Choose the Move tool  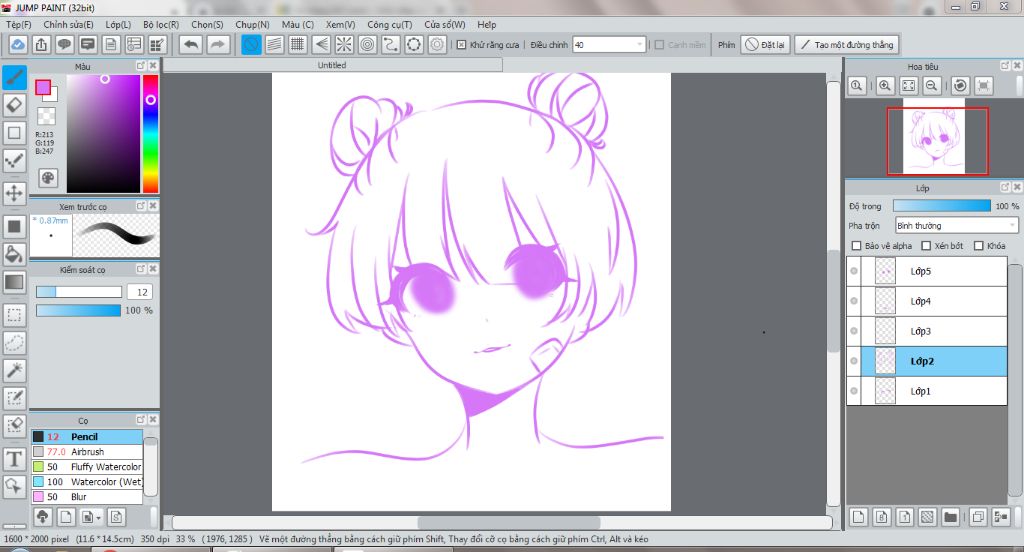[14, 193]
